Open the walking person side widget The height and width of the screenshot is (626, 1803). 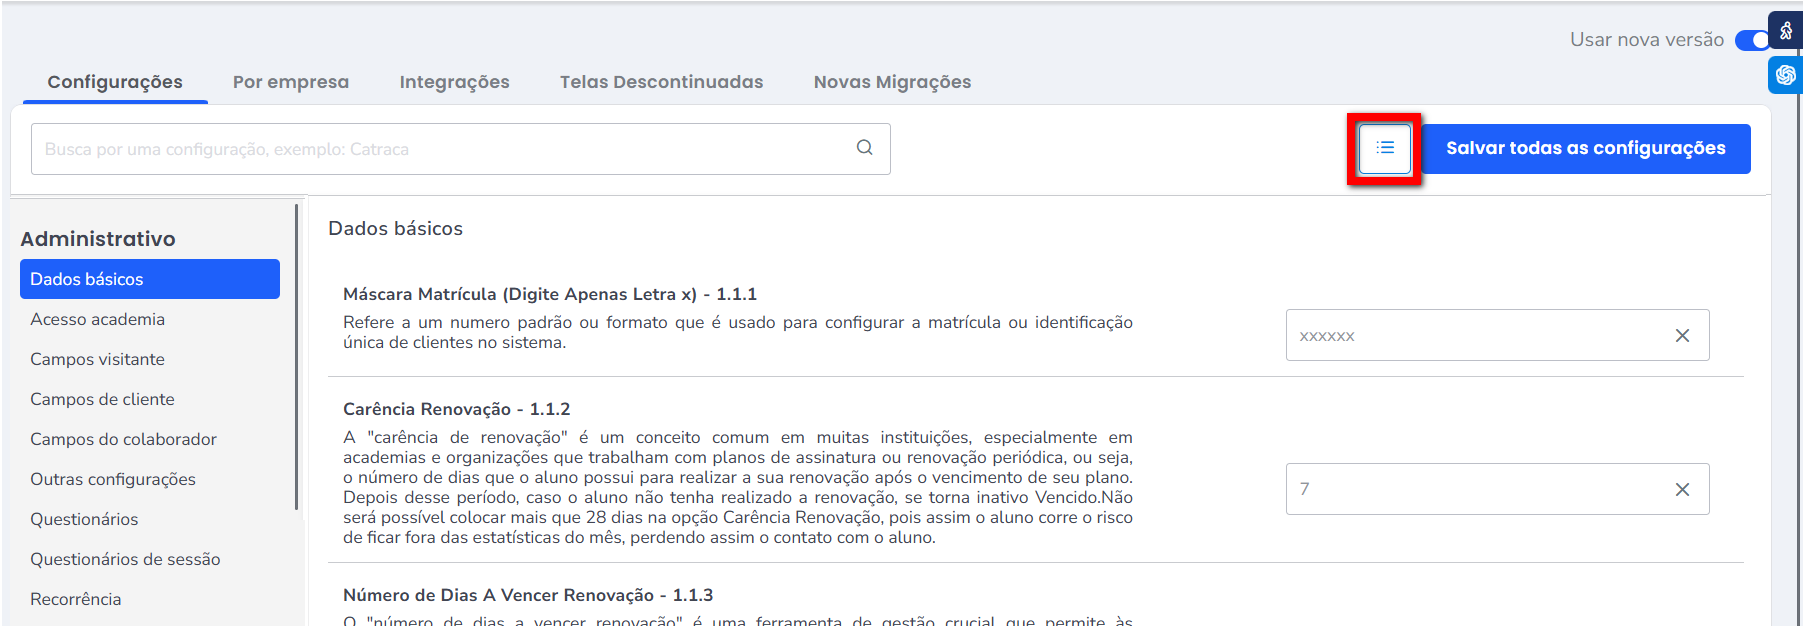coord(1785,30)
